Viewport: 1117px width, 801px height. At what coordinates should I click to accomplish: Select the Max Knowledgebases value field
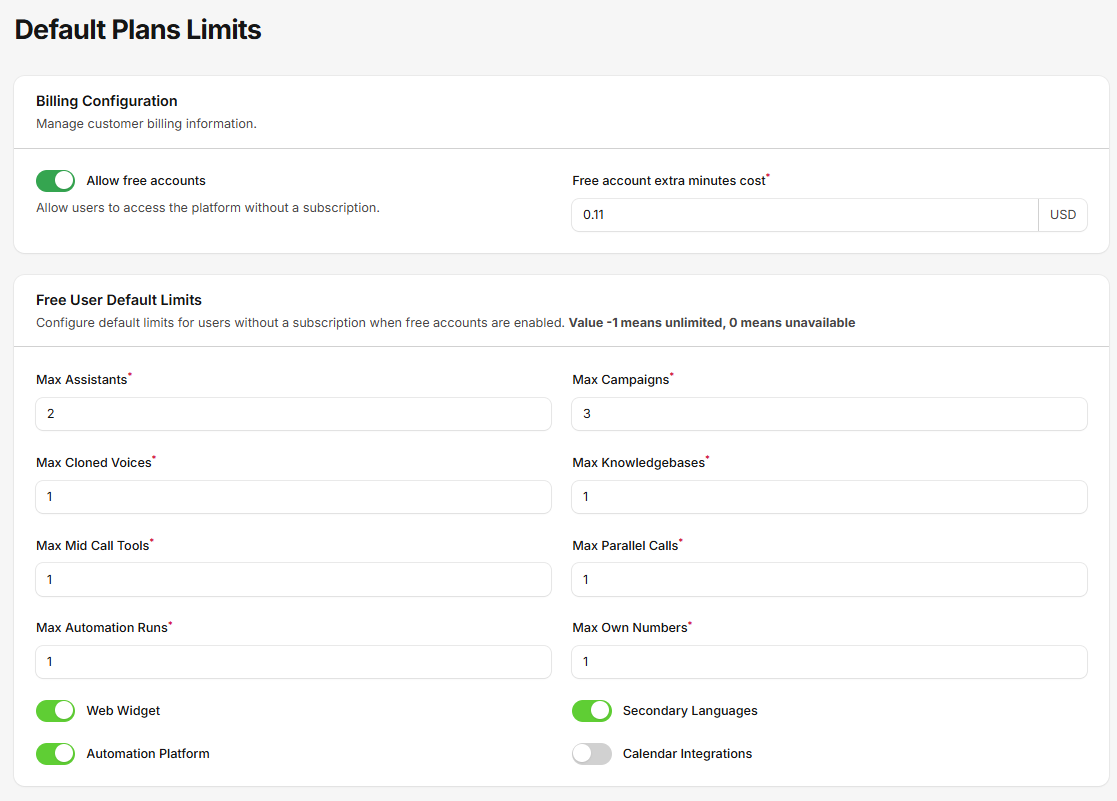829,496
